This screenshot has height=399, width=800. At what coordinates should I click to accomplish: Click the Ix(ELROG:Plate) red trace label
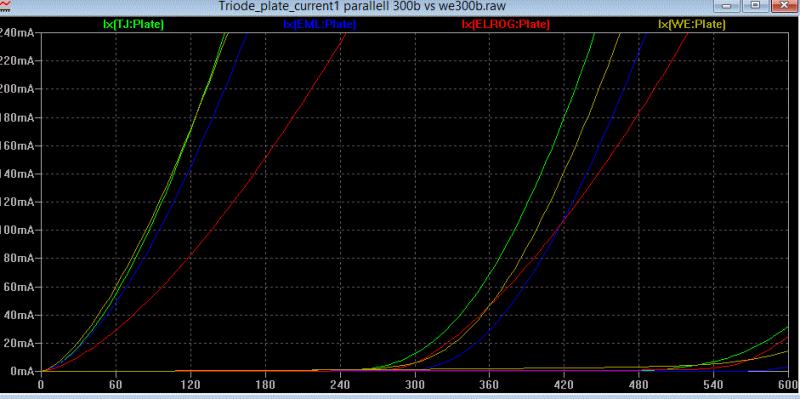point(505,24)
